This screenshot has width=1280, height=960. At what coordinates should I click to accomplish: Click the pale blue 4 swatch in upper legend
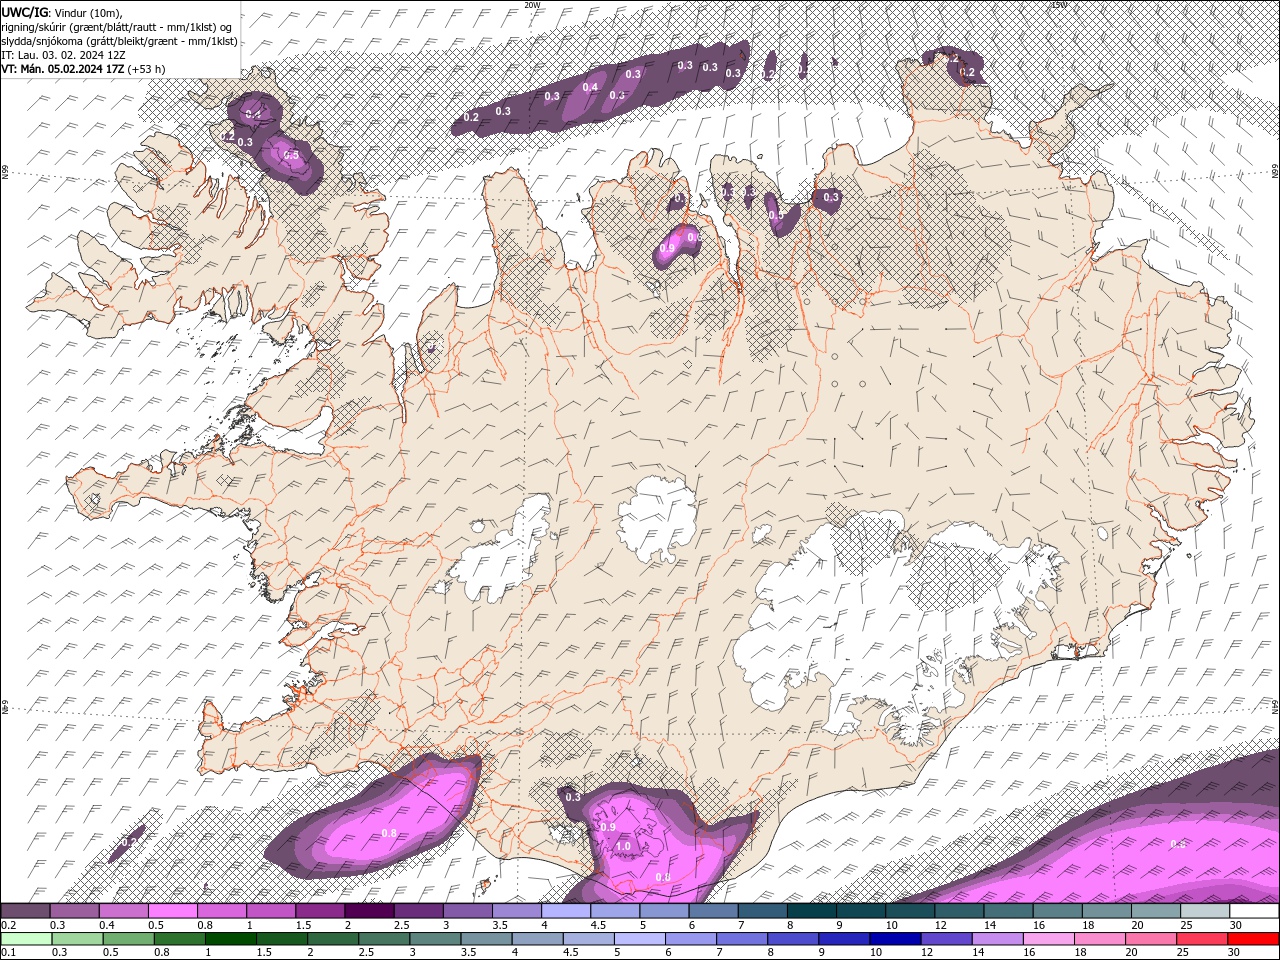coord(566,911)
